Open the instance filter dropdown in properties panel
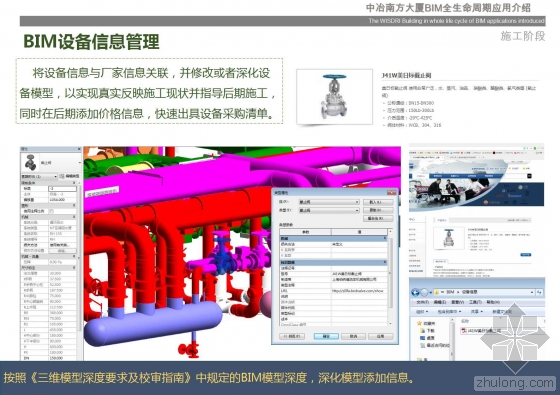Screen dimensions: 560x395 (39, 176)
